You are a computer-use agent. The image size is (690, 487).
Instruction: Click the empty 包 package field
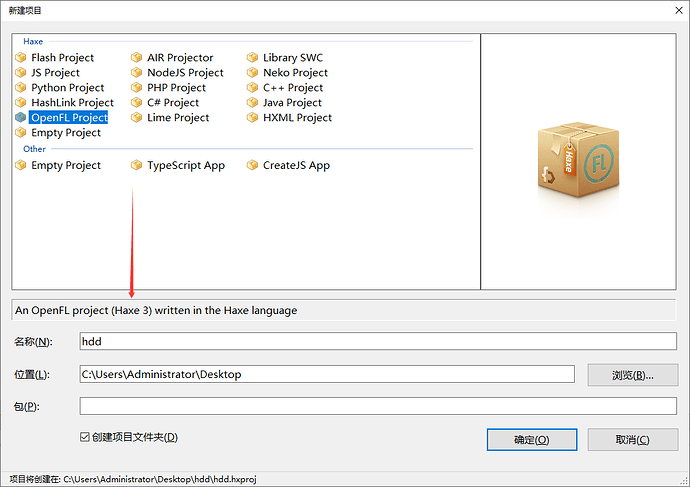[378, 406]
